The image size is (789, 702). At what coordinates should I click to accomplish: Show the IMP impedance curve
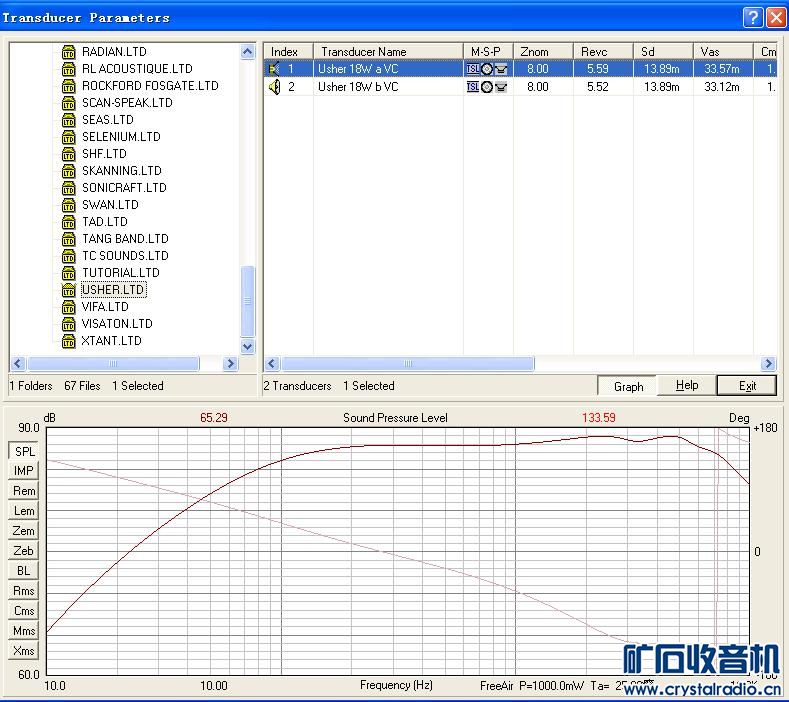pyautogui.click(x=24, y=471)
